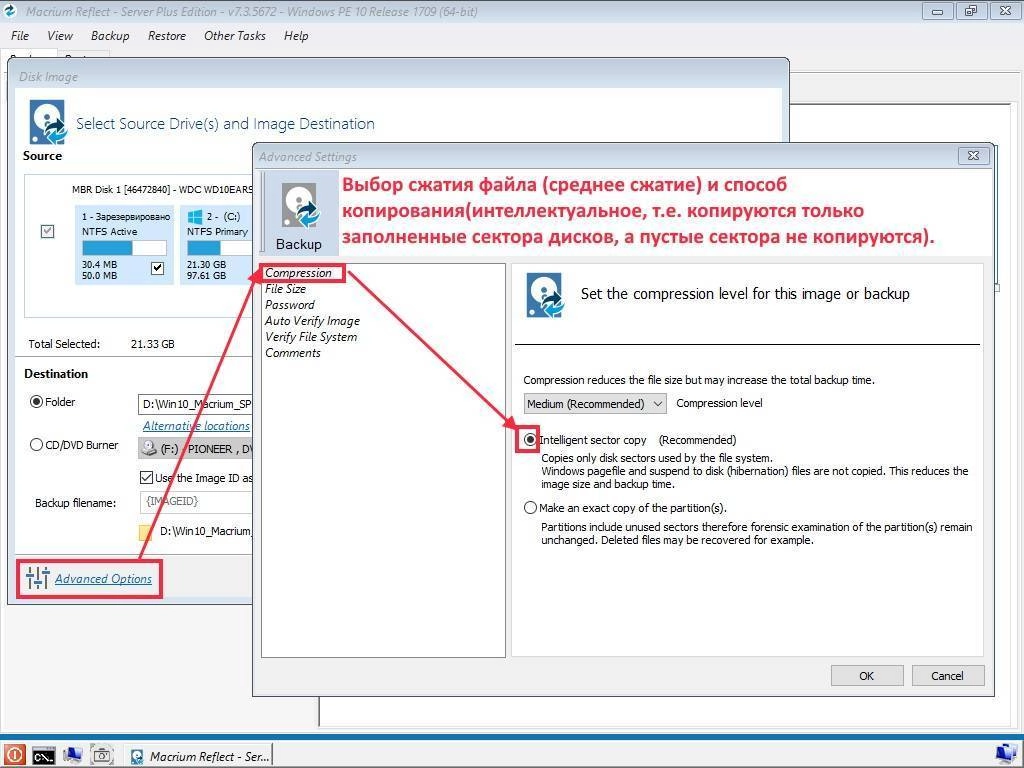Screen dimensions: 1024x768
Task: Select the CD/DVD Burner radio button
Action: tap(37, 445)
